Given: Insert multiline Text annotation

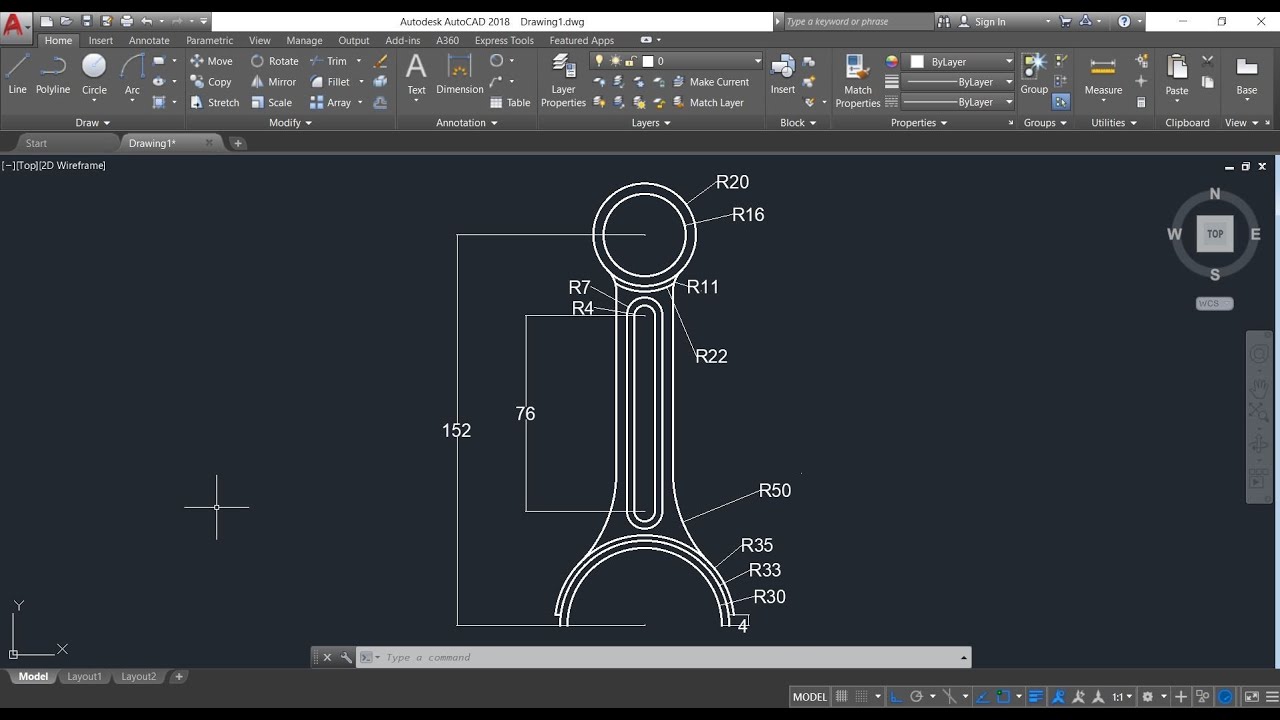Looking at the screenshot, I should [x=416, y=75].
